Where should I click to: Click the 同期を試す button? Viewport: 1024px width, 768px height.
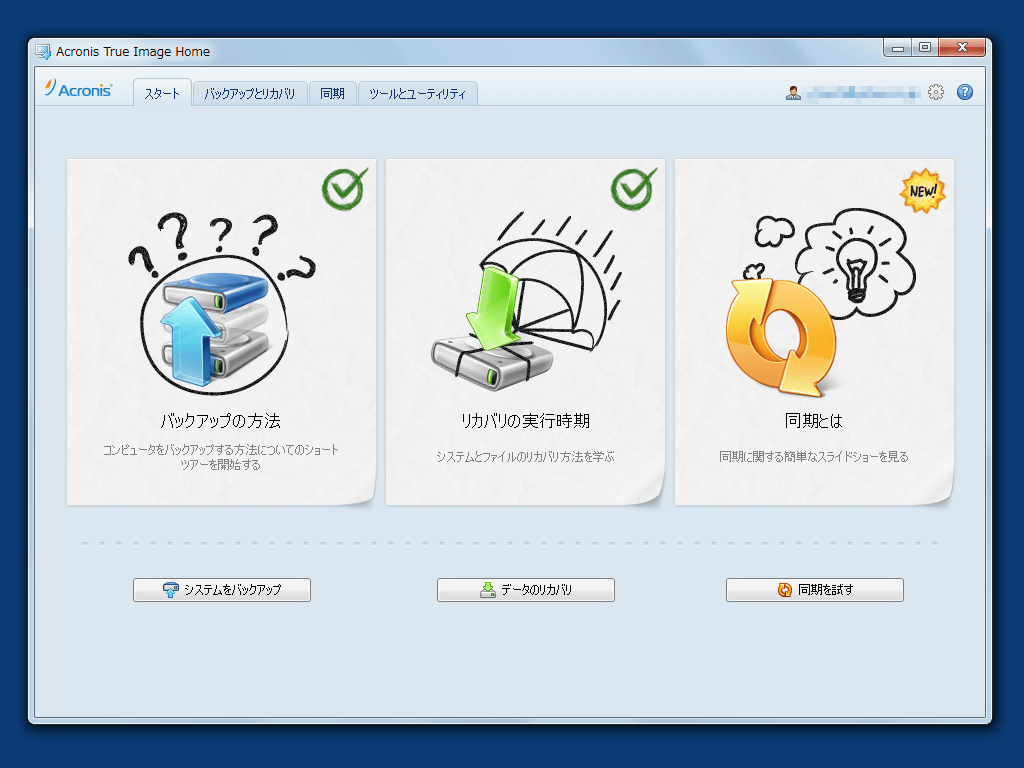click(x=815, y=590)
